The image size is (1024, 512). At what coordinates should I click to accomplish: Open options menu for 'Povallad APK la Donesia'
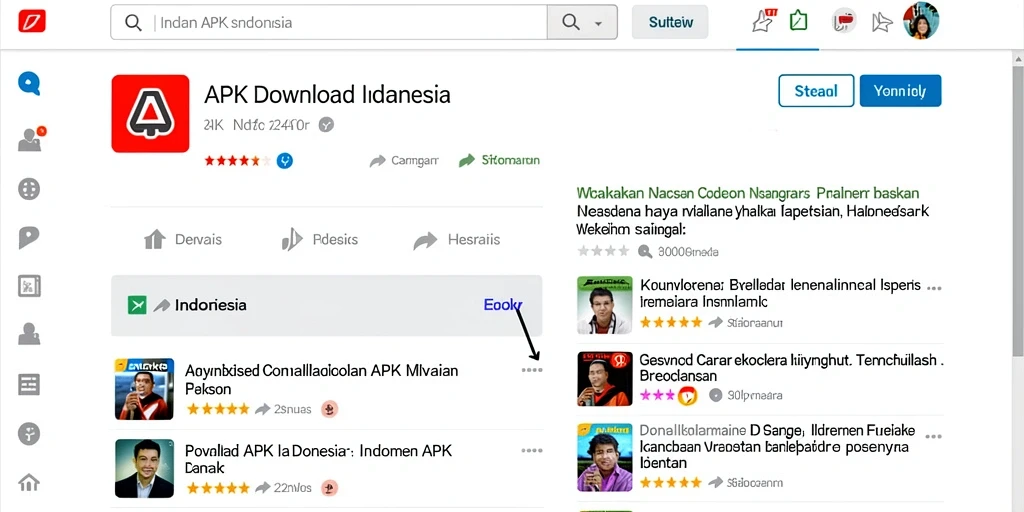pyautogui.click(x=532, y=450)
